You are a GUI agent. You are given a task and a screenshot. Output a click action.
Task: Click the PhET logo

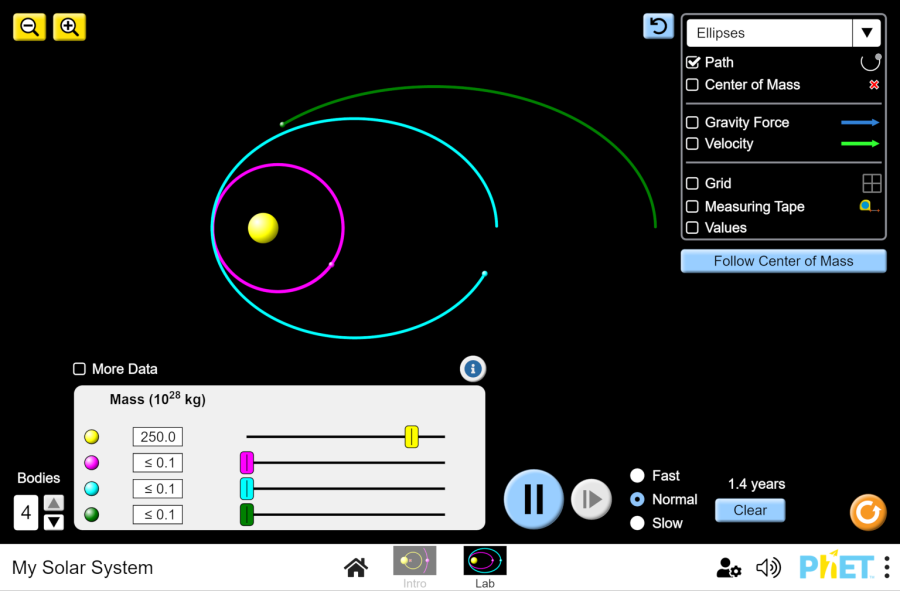(x=837, y=567)
